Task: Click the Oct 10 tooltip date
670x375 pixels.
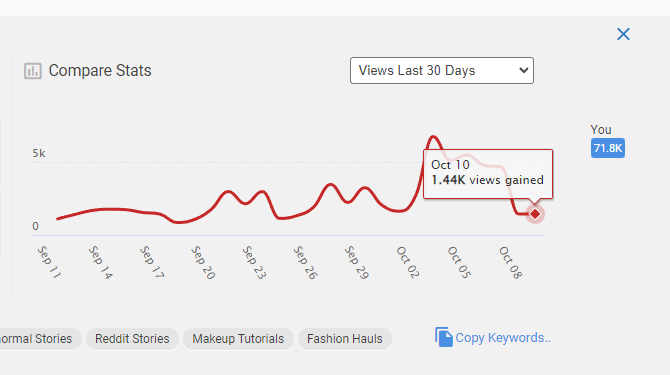Action: (x=450, y=165)
